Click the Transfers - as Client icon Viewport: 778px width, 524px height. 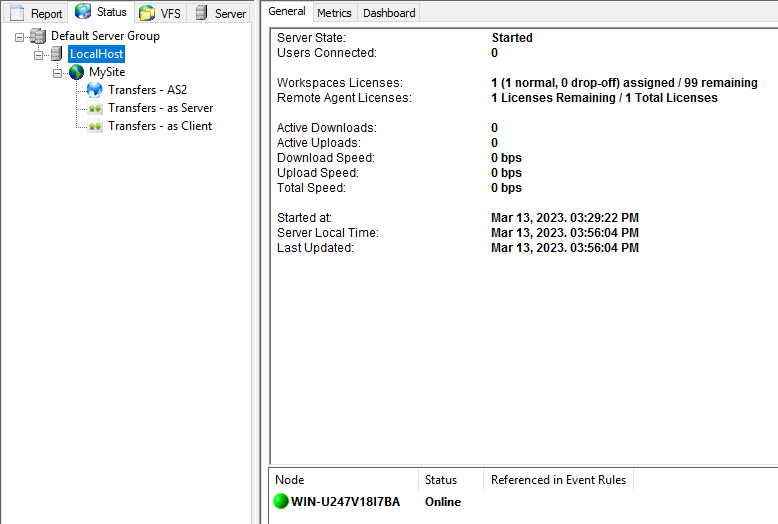95,126
